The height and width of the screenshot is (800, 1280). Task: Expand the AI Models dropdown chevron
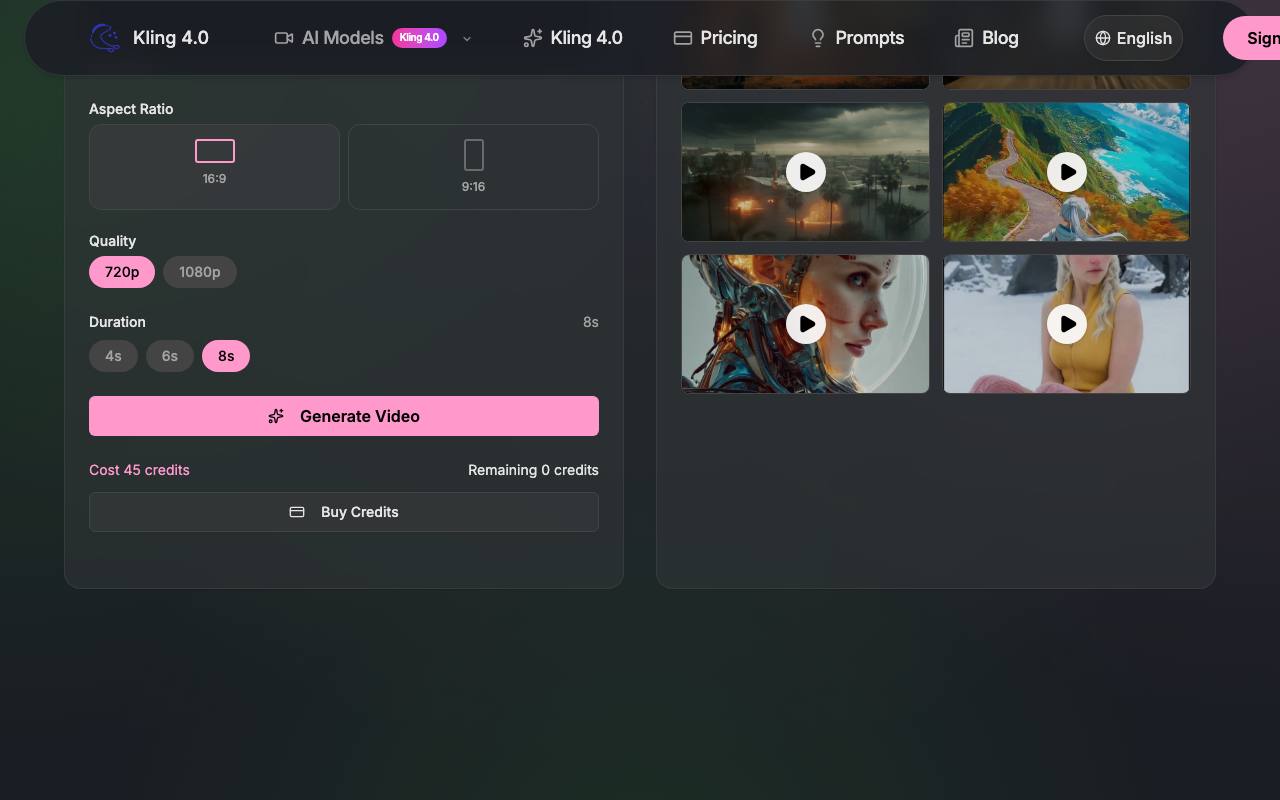[x=466, y=39]
